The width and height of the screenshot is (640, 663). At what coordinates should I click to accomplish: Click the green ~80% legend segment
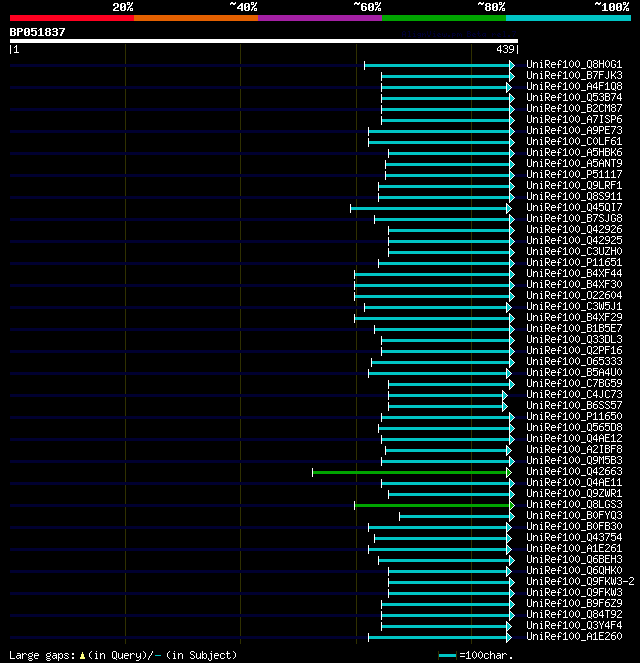coord(444,18)
